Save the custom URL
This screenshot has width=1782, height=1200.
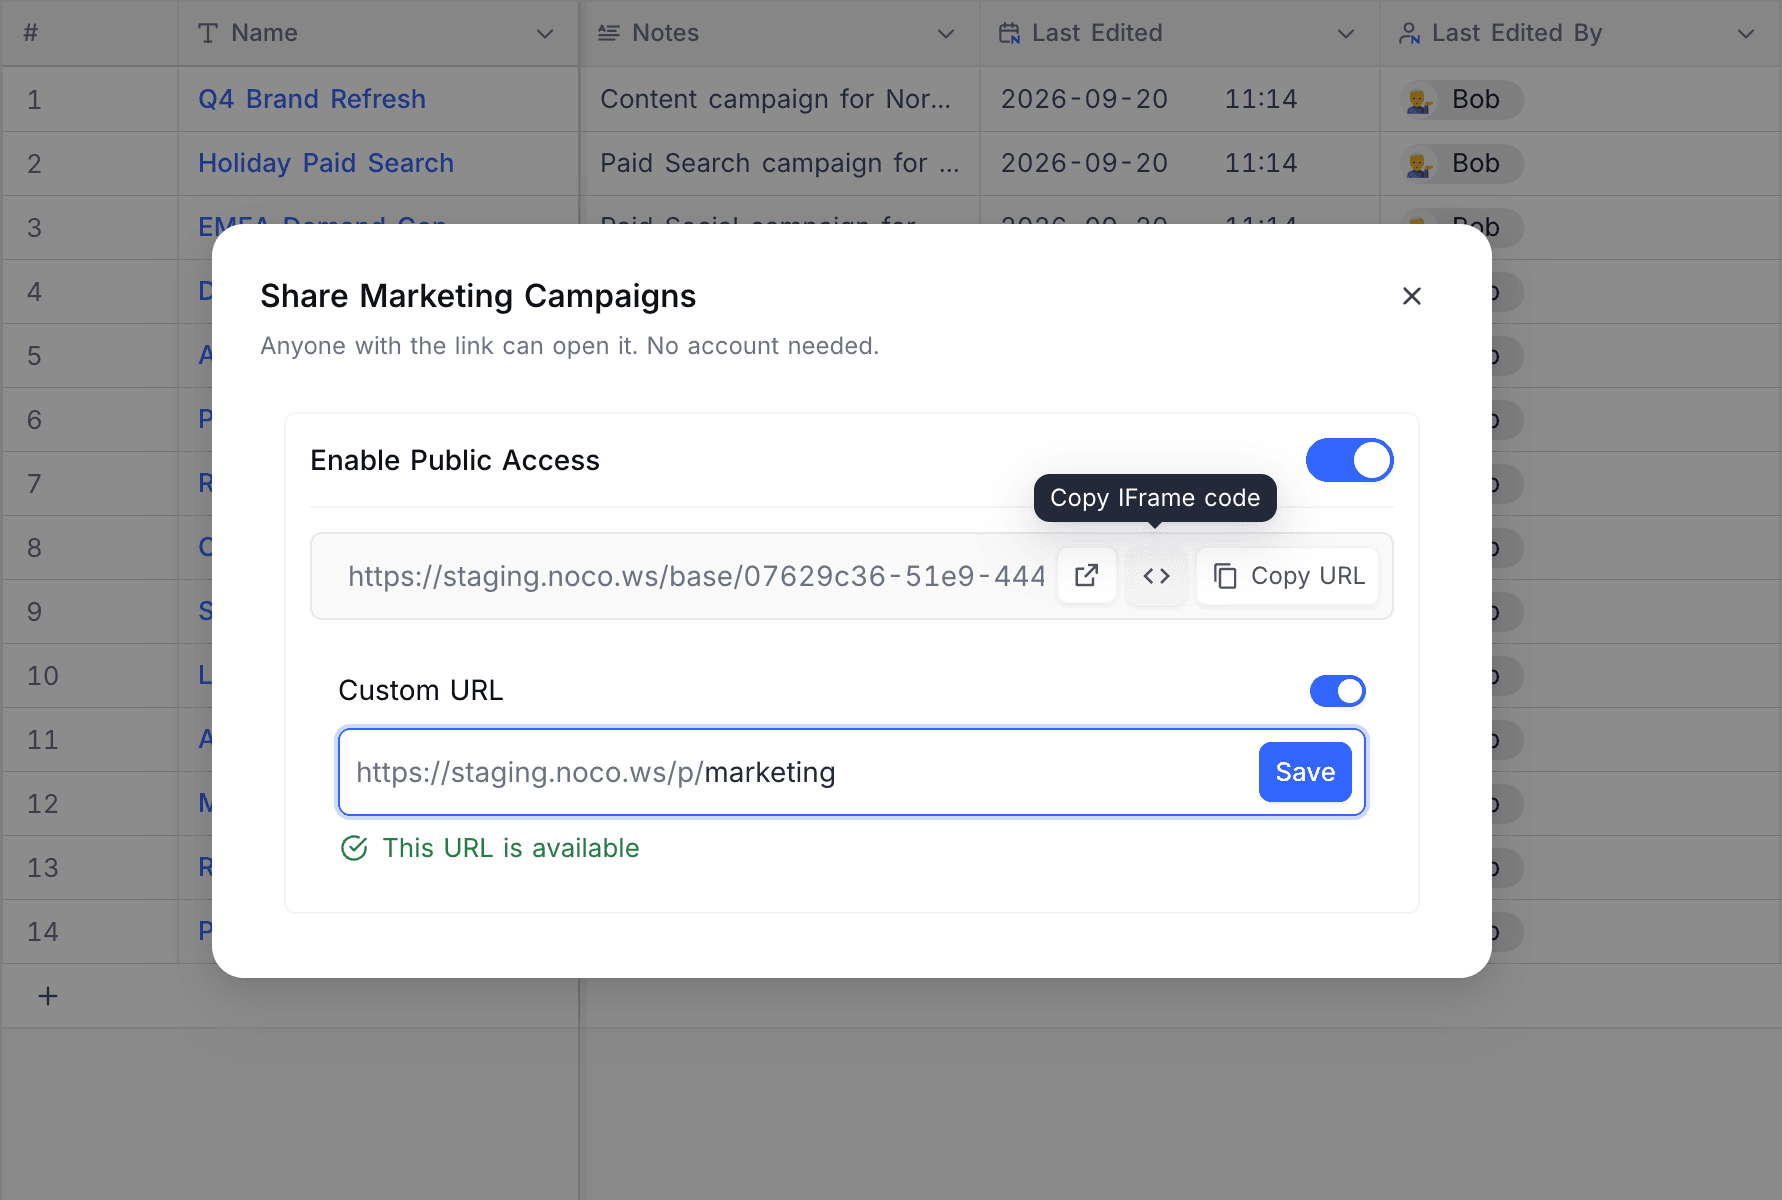click(x=1305, y=772)
